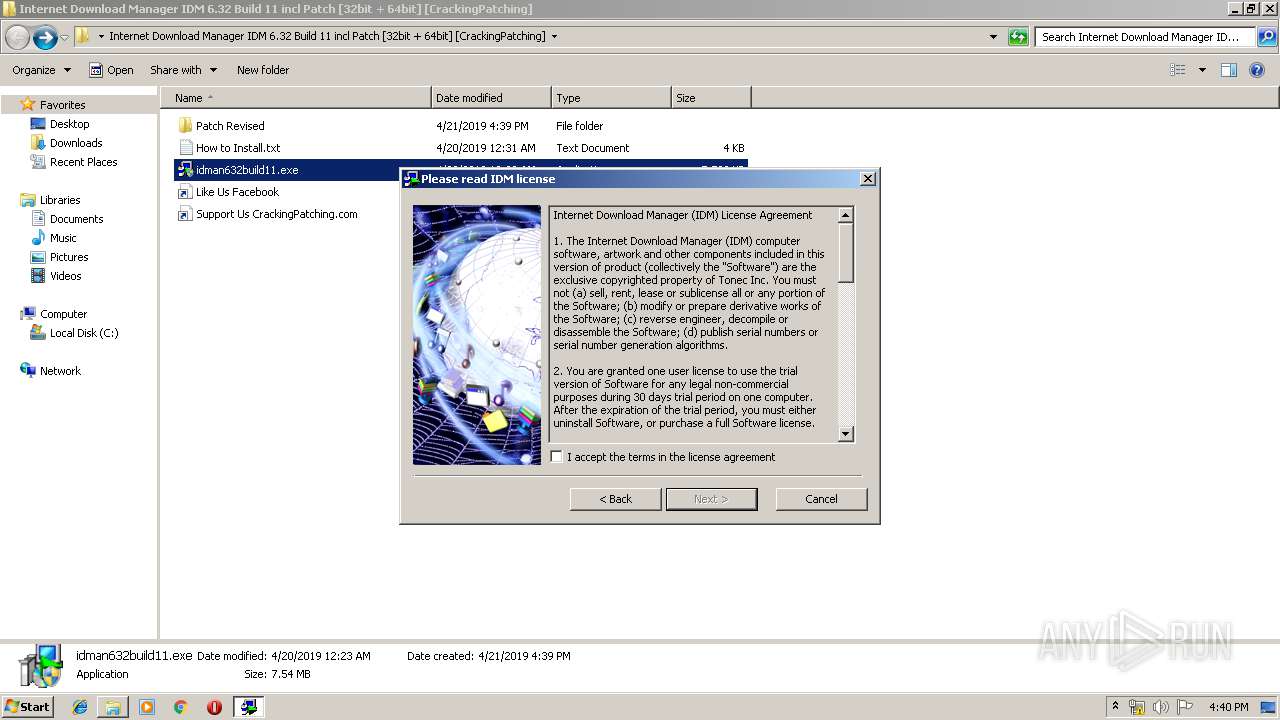1280x720 pixels.
Task: Click Open in Explorer toolbar
Action: coord(111,70)
